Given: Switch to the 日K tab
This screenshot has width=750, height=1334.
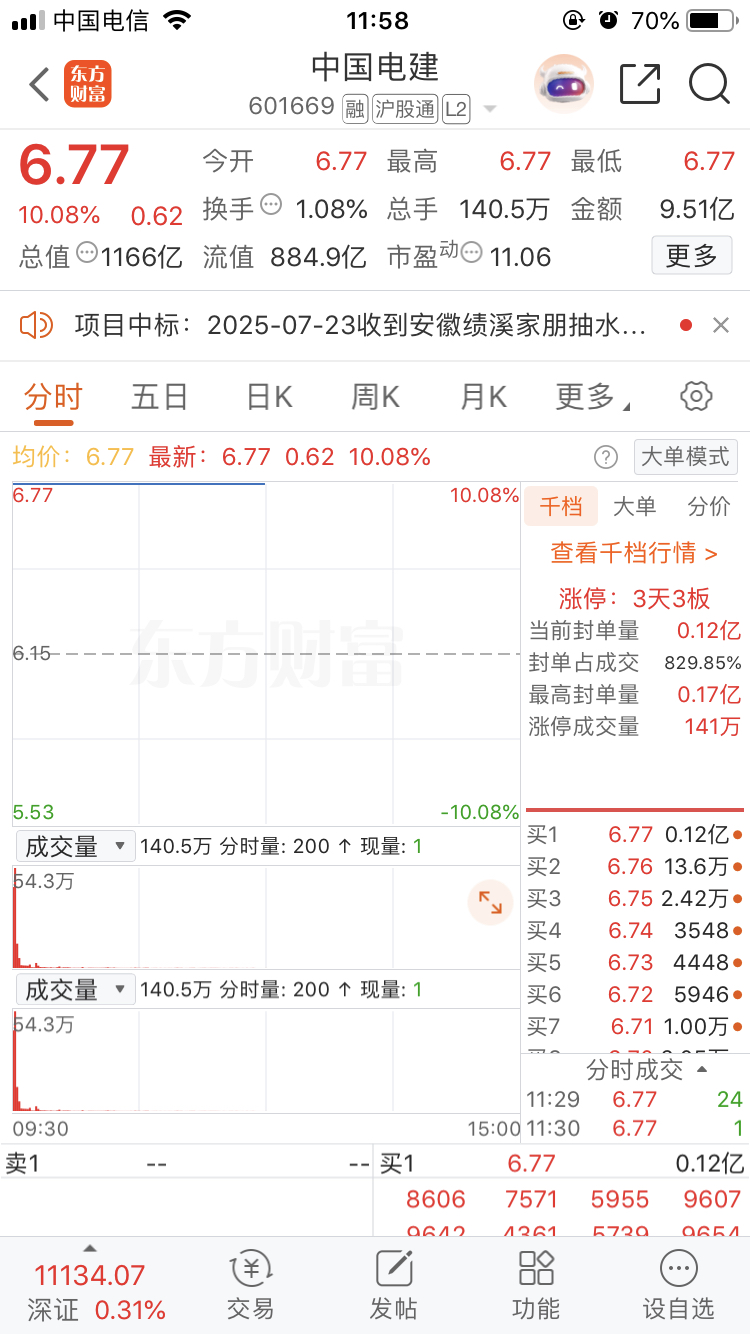Looking at the screenshot, I should (x=269, y=397).
